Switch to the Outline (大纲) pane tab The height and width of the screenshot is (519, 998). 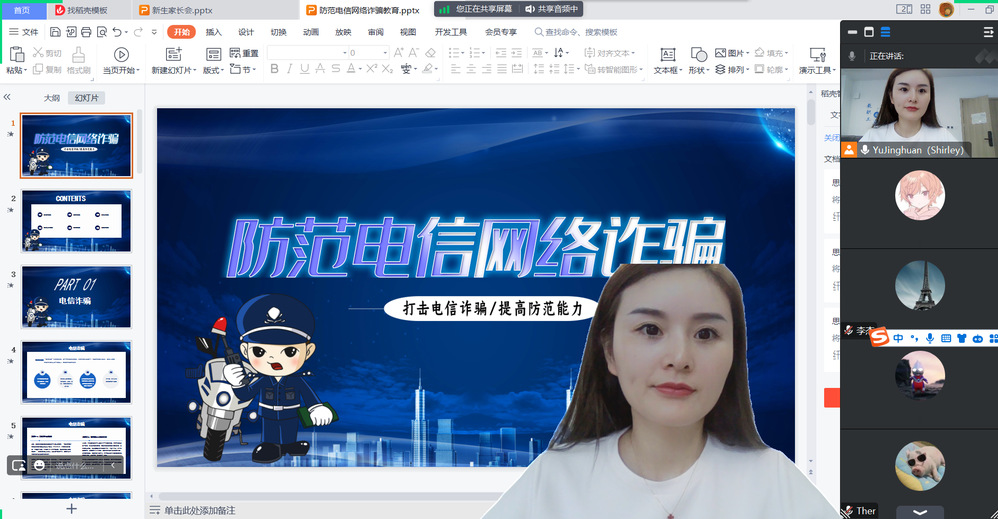coord(52,98)
